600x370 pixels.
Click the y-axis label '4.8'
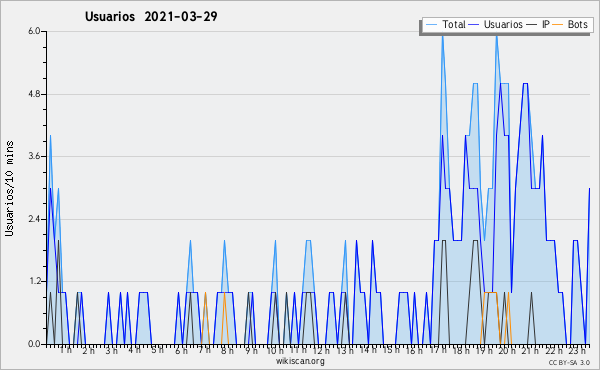[x=34, y=94]
